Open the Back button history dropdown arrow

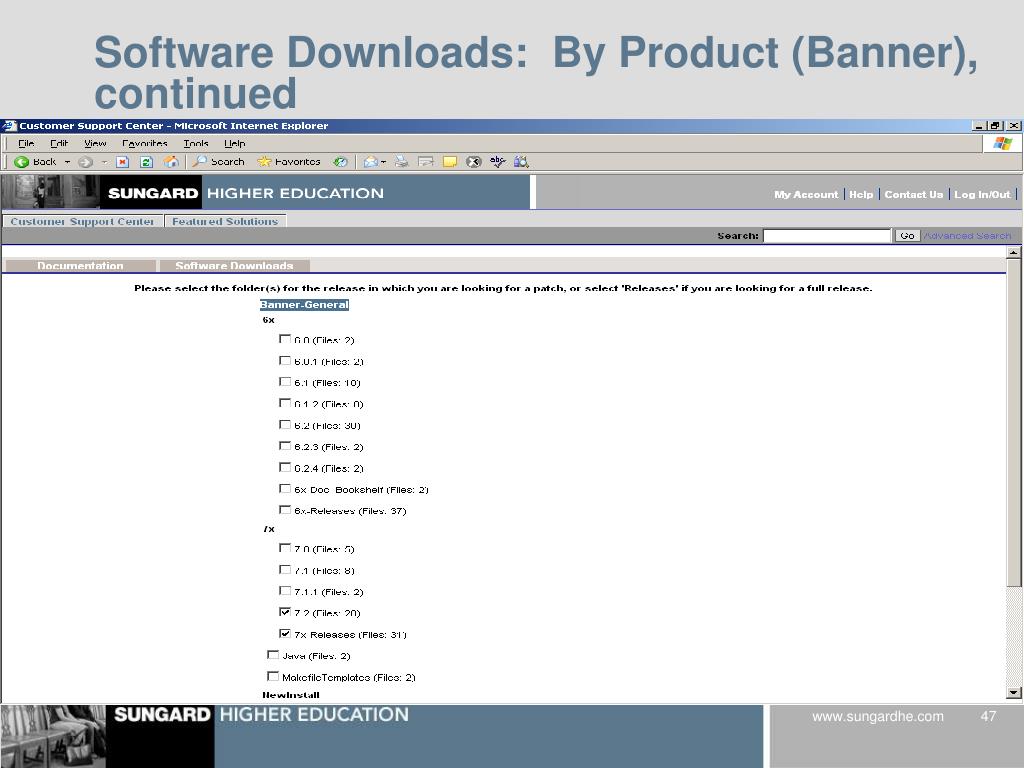(67, 162)
